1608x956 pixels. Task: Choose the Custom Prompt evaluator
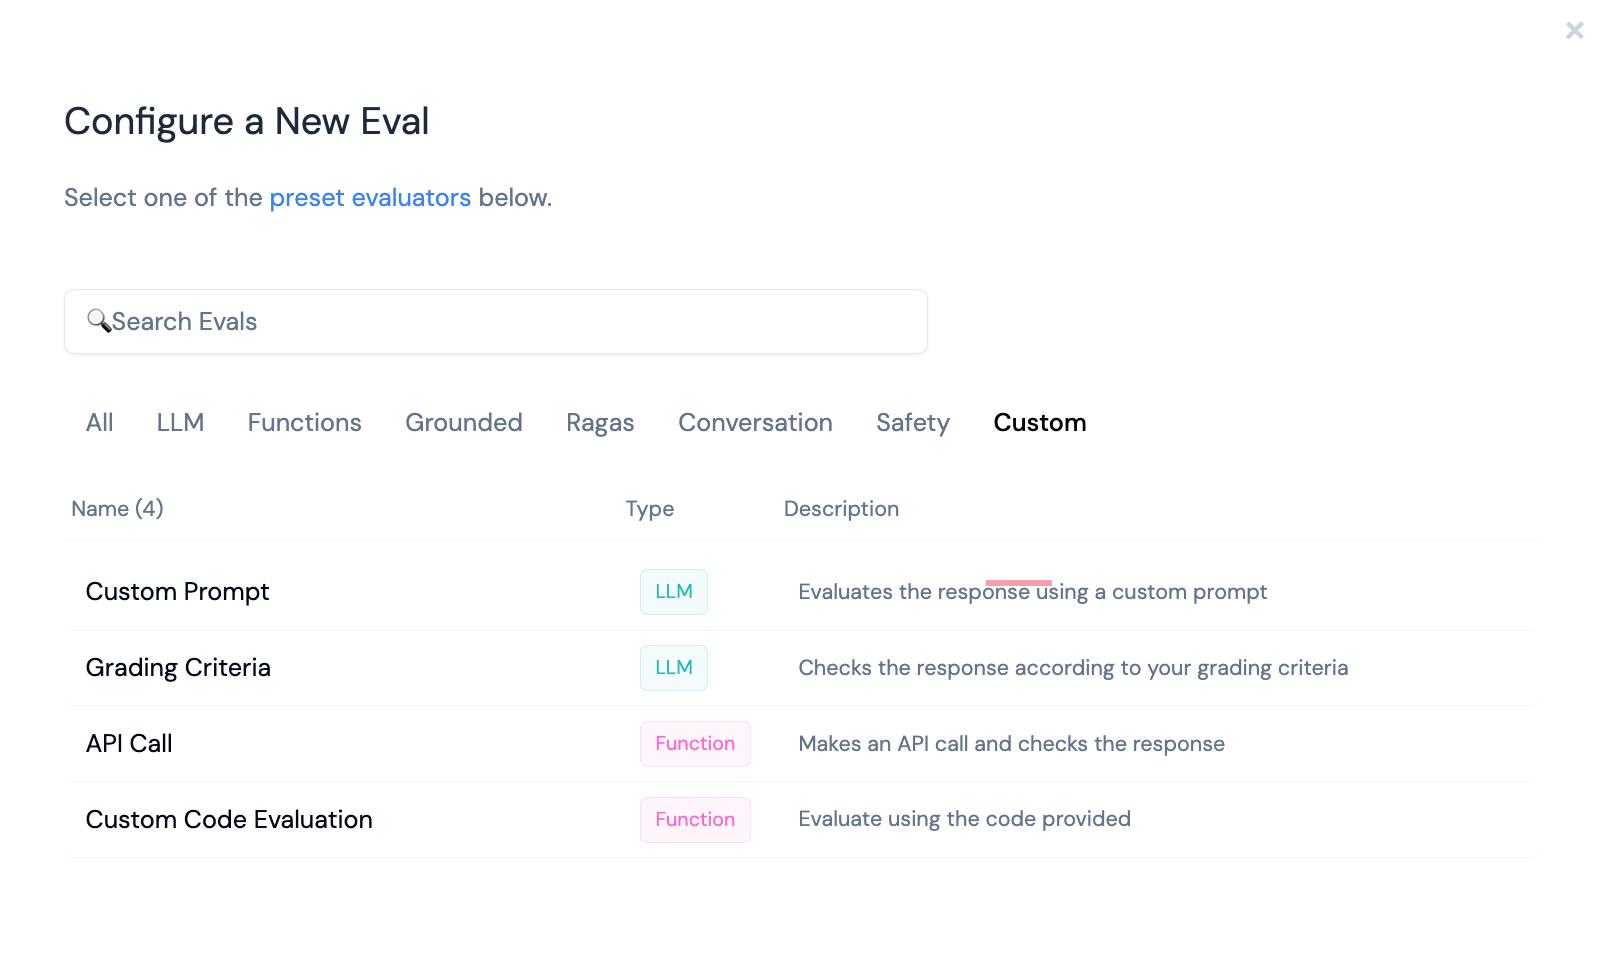point(178,592)
